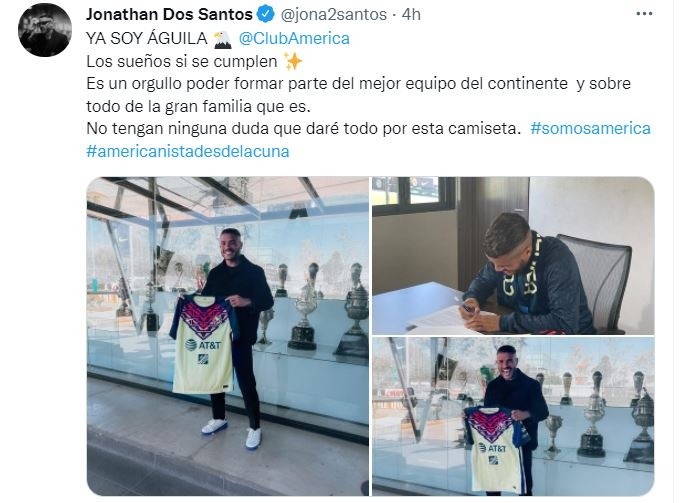Click the sentence about daré todo por esta camiseta

tap(304, 129)
